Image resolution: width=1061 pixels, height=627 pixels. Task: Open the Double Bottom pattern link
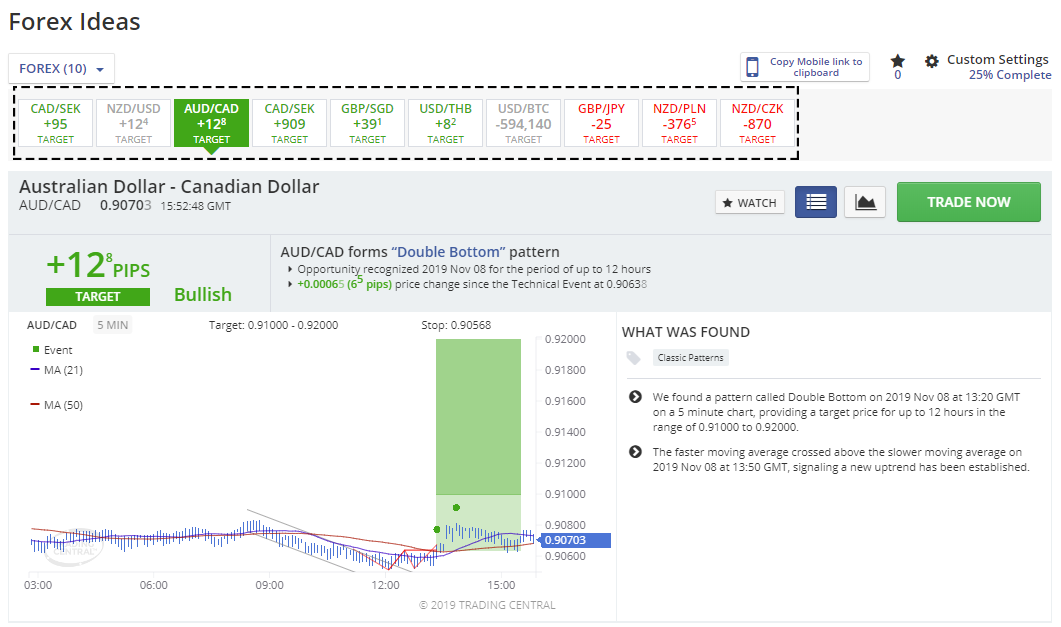448,252
